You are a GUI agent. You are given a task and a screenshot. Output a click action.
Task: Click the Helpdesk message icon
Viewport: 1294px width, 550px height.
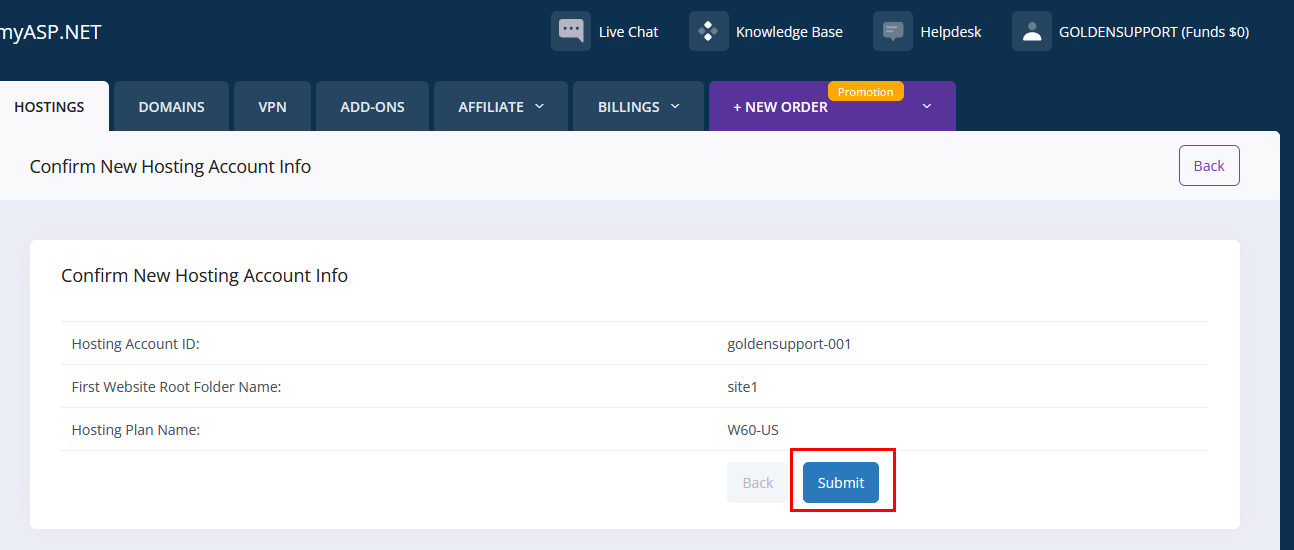click(893, 31)
